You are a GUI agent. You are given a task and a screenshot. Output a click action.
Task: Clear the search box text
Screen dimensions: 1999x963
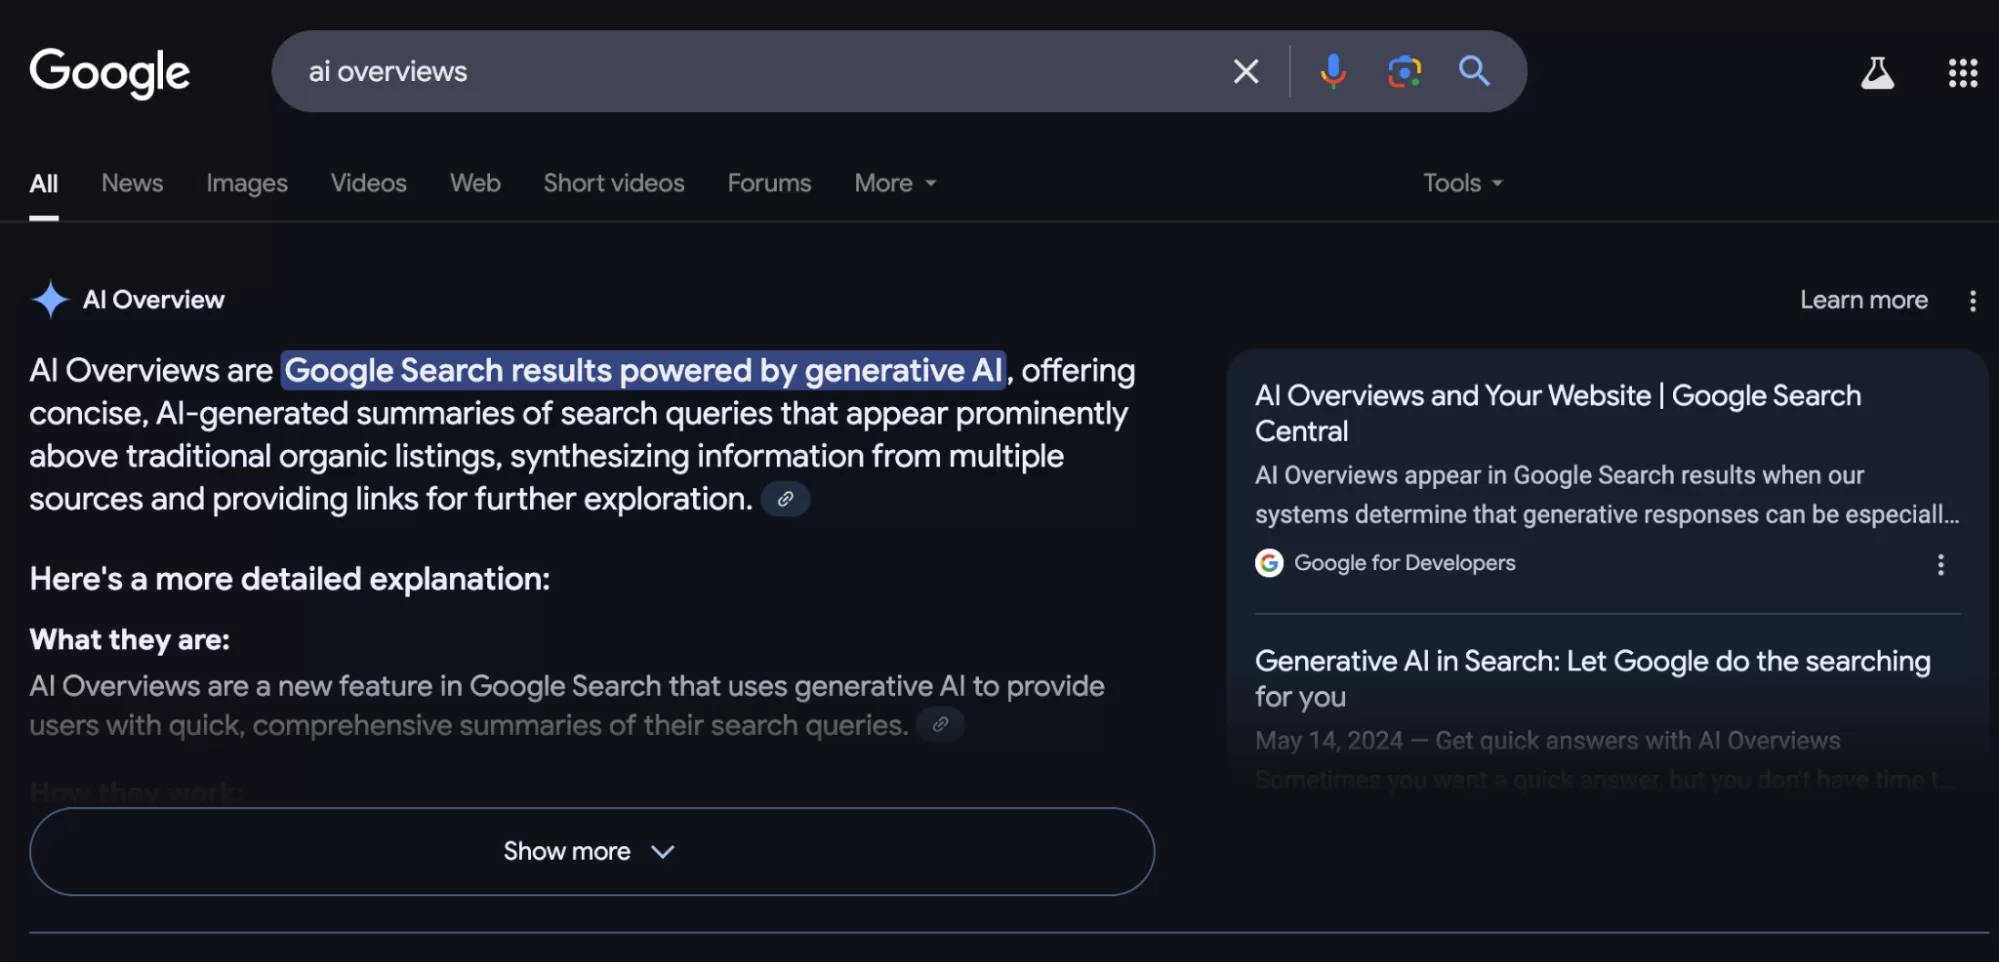1245,71
